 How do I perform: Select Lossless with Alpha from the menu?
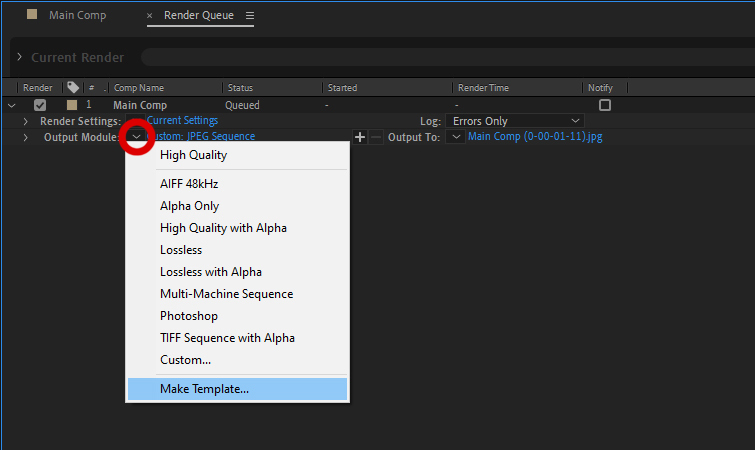tap(211, 272)
